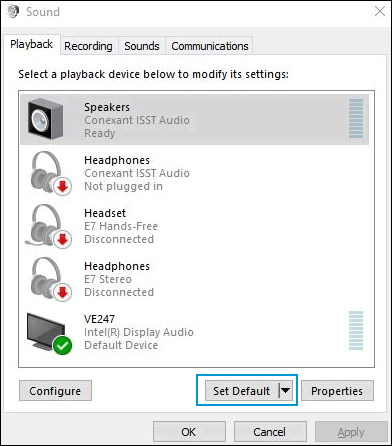Screen dimensions: 392x446
Task: Open the Sounds tab
Action: tap(142, 46)
